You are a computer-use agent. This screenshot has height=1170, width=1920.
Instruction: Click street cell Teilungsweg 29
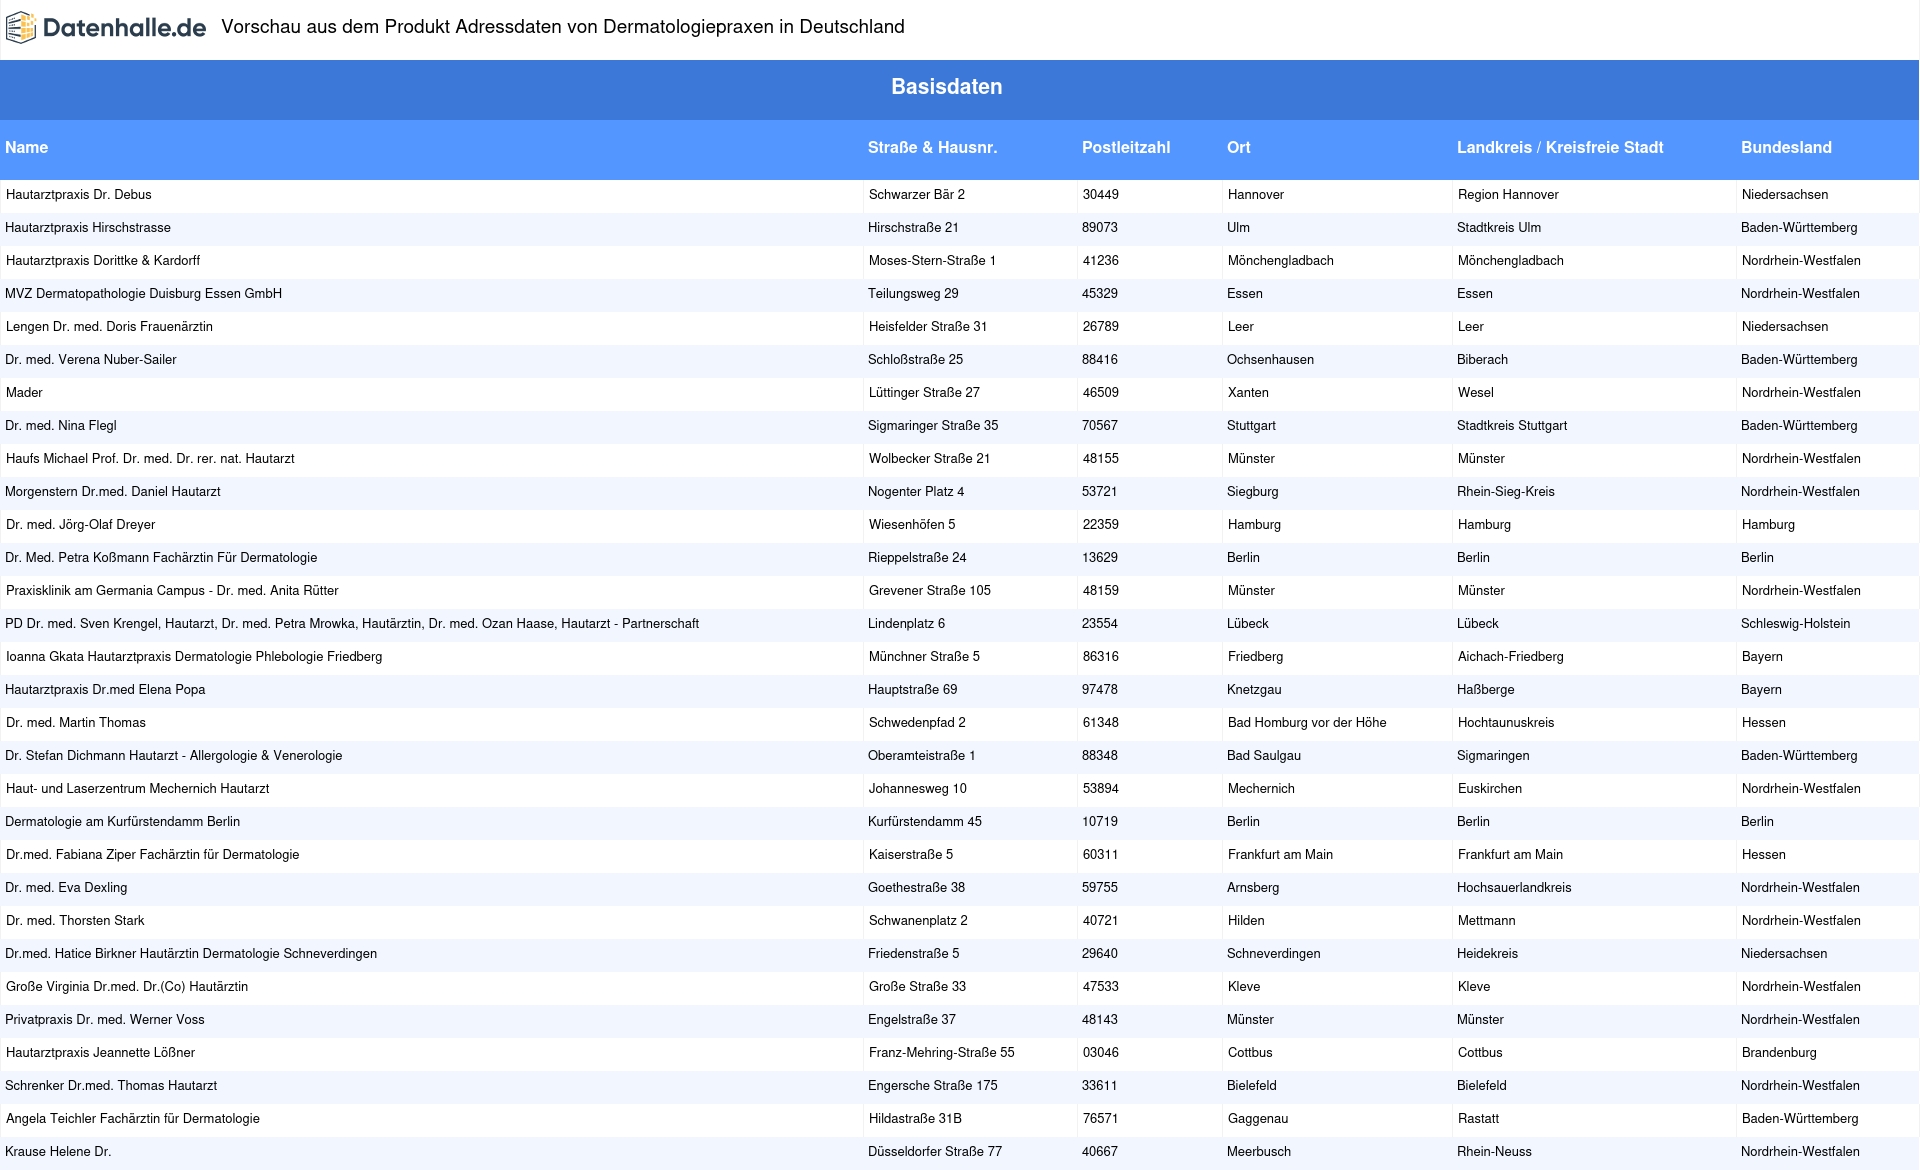click(913, 294)
